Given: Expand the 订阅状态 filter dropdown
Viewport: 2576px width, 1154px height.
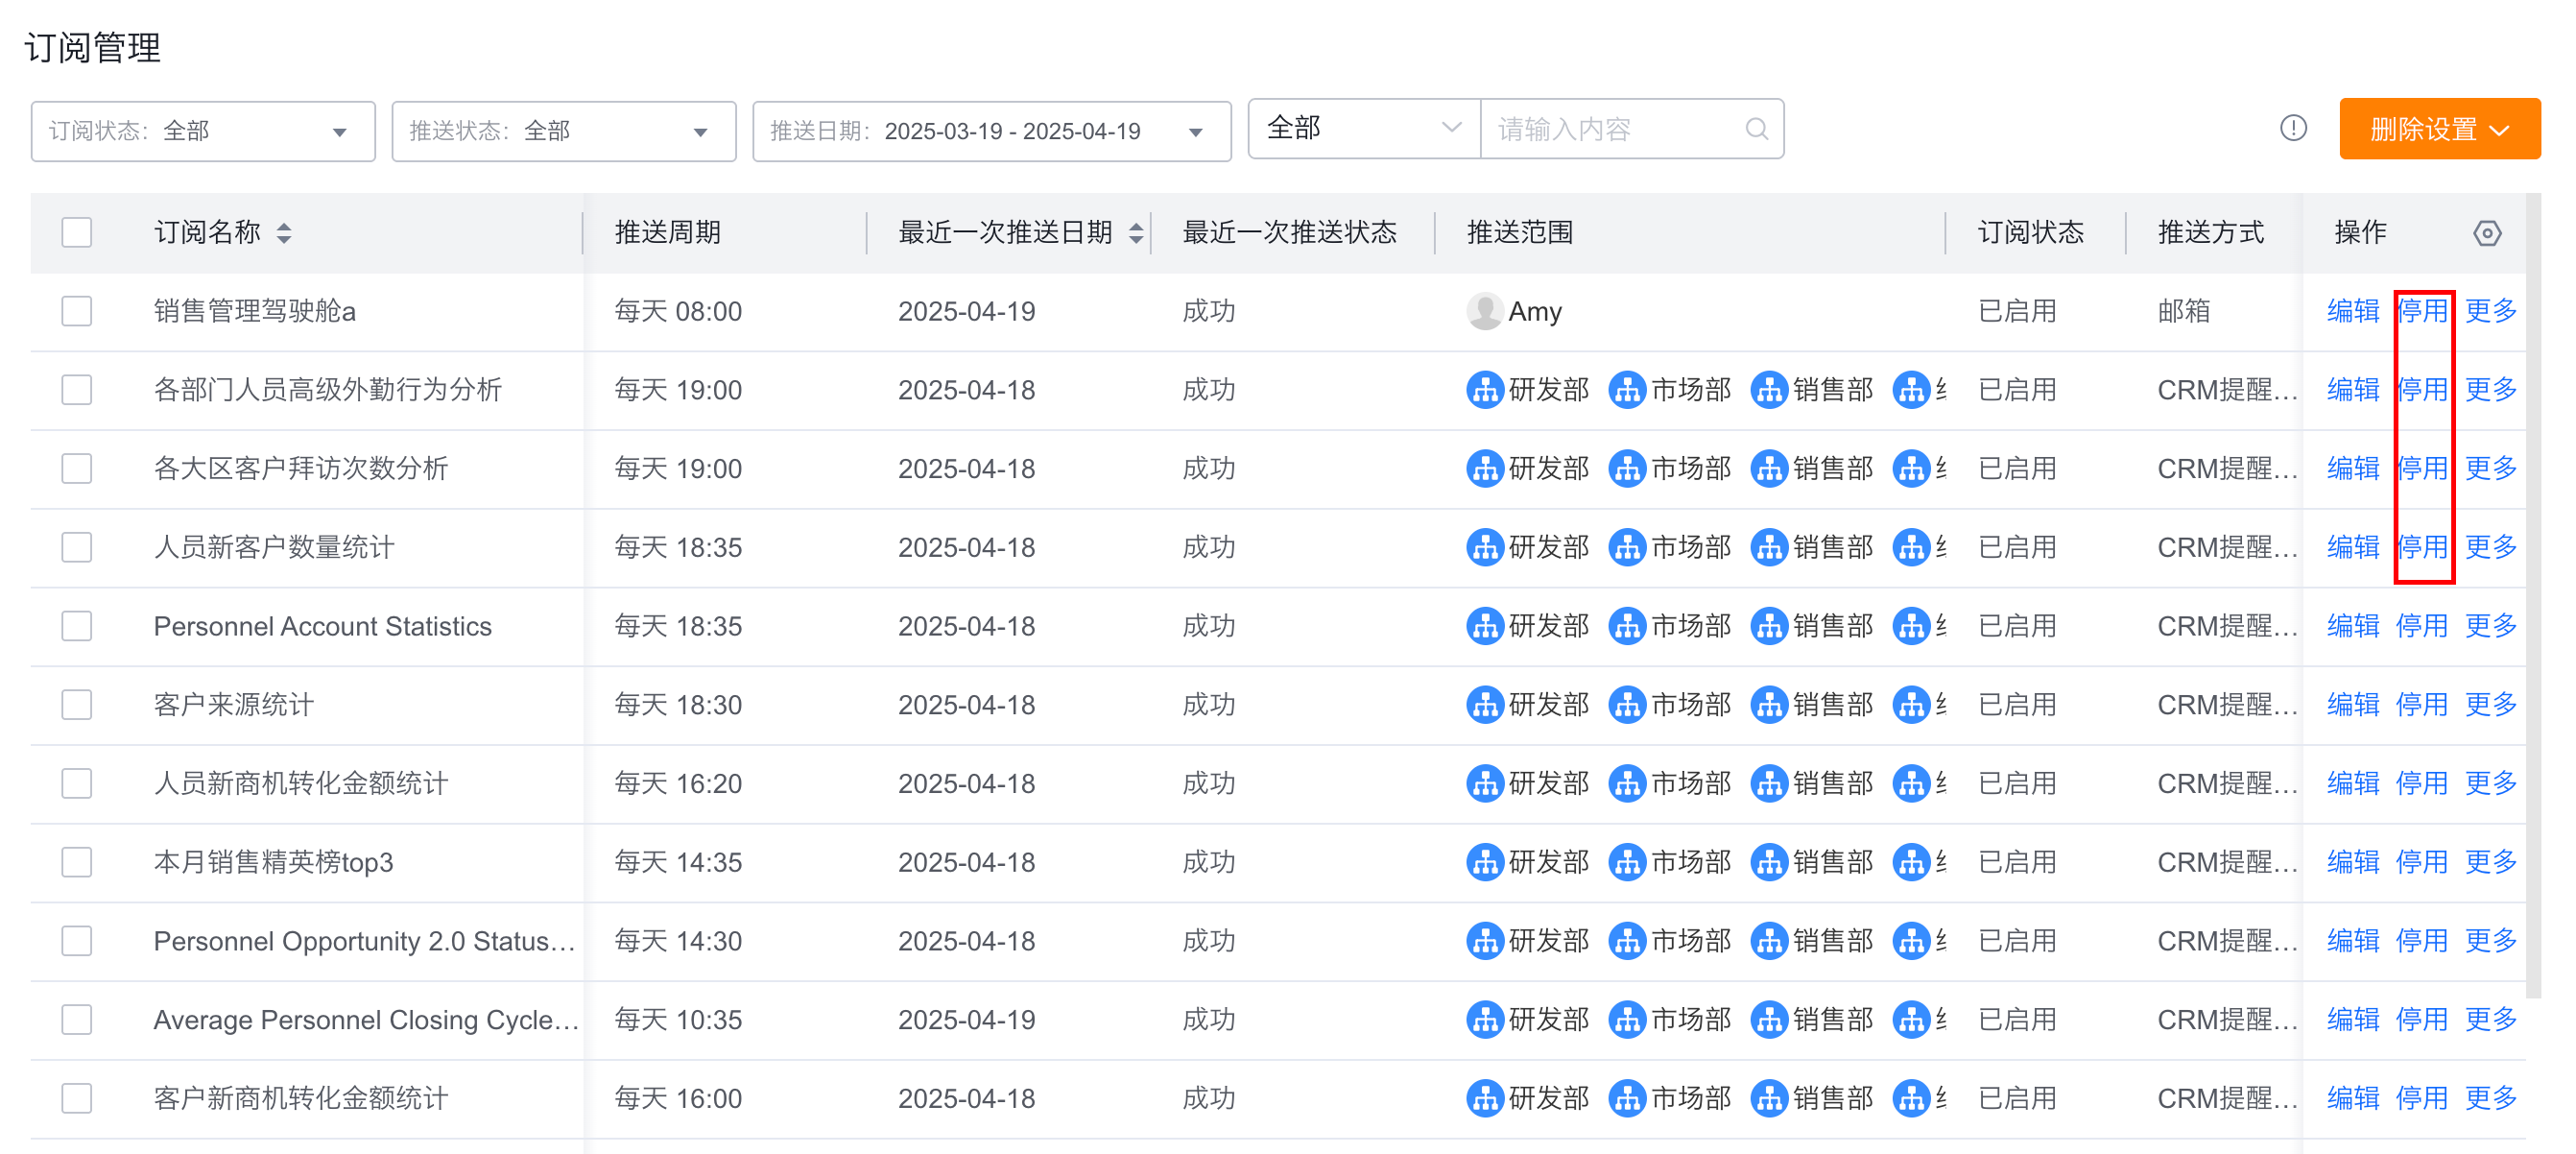Looking at the screenshot, I should (203, 131).
